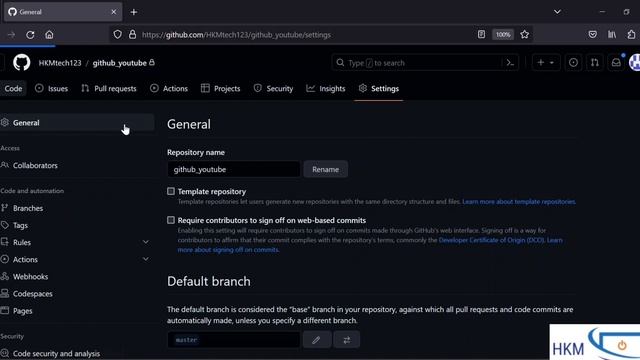640x360 pixels.
Task: Open the issues icon in the header
Action: pyautogui.click(x=573, y=63)
